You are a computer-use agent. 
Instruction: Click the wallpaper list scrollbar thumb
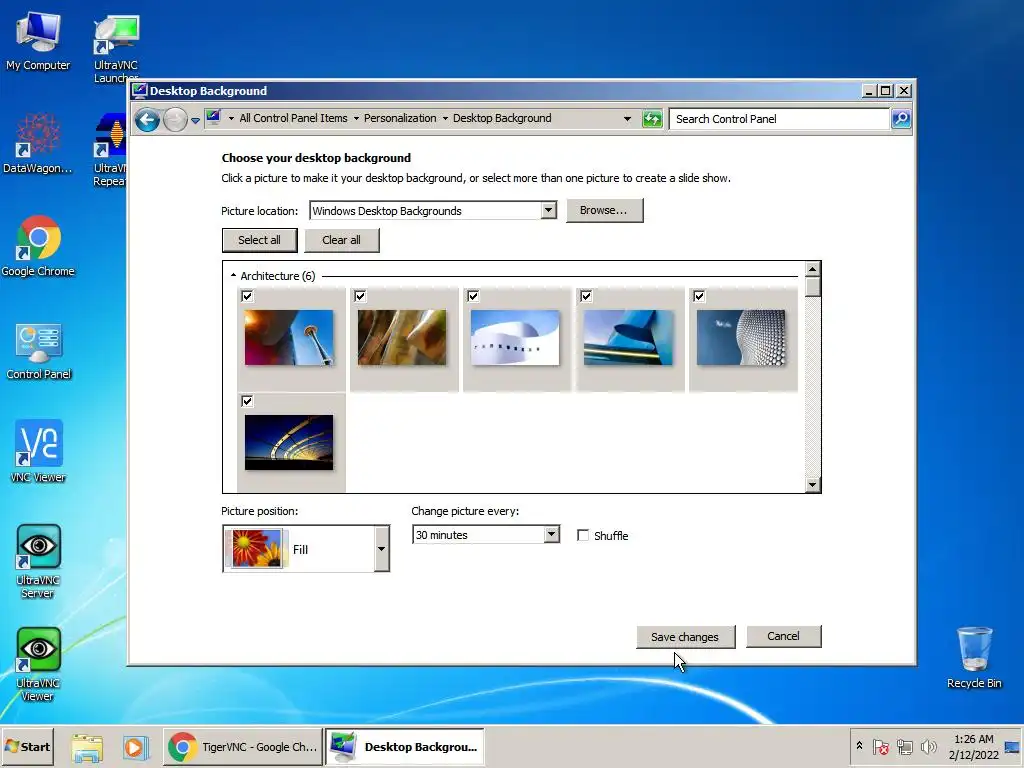point(812,287)
